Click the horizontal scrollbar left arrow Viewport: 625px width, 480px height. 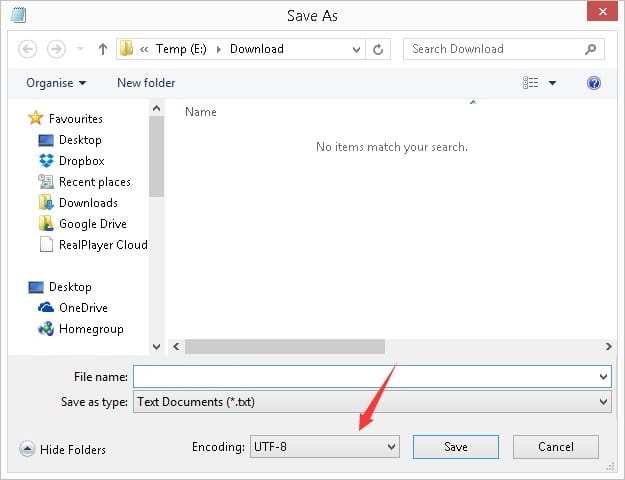click(x=176, y=346)
